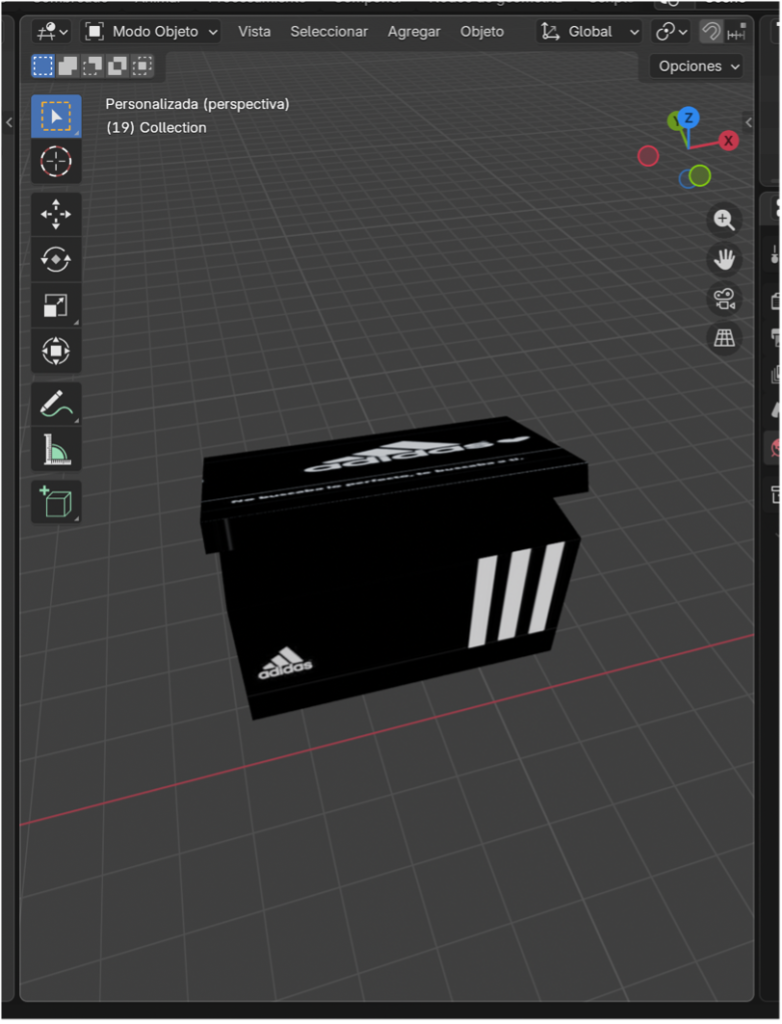This screenshot has height=1024, width=782.
Task: Toggle the camera view button
Action: click(724, 299)
